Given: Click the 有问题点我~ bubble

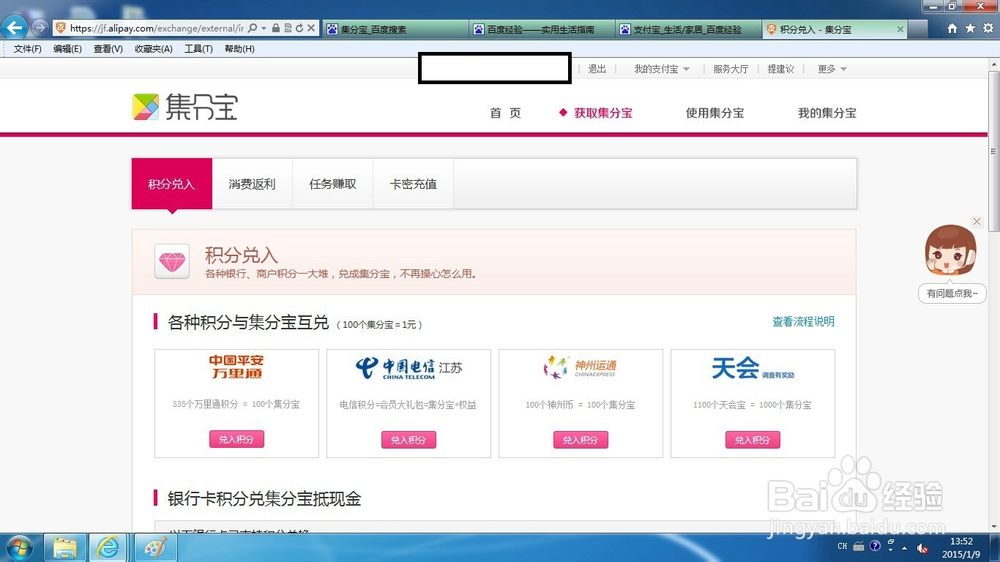Looking at the screenshot, I should click(952, 293).
